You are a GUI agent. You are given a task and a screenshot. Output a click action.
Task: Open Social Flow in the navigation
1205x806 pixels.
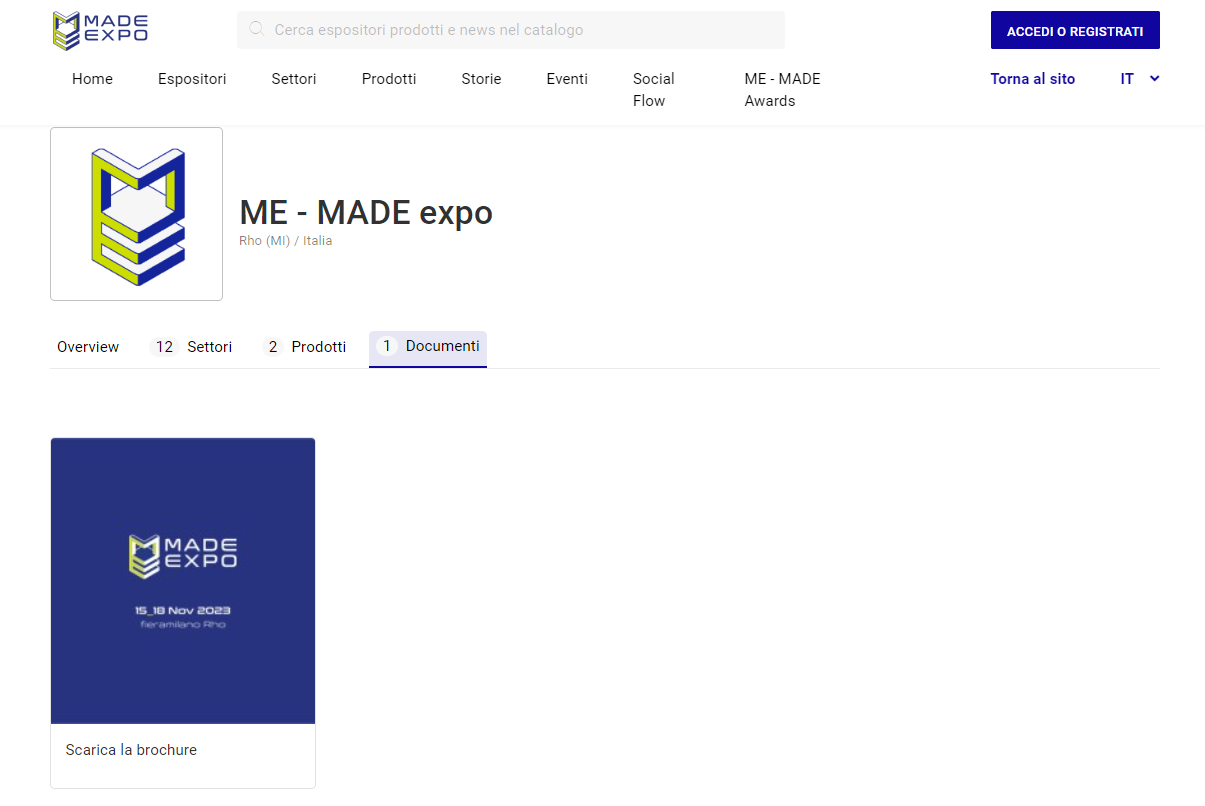(x=654, y=90)
